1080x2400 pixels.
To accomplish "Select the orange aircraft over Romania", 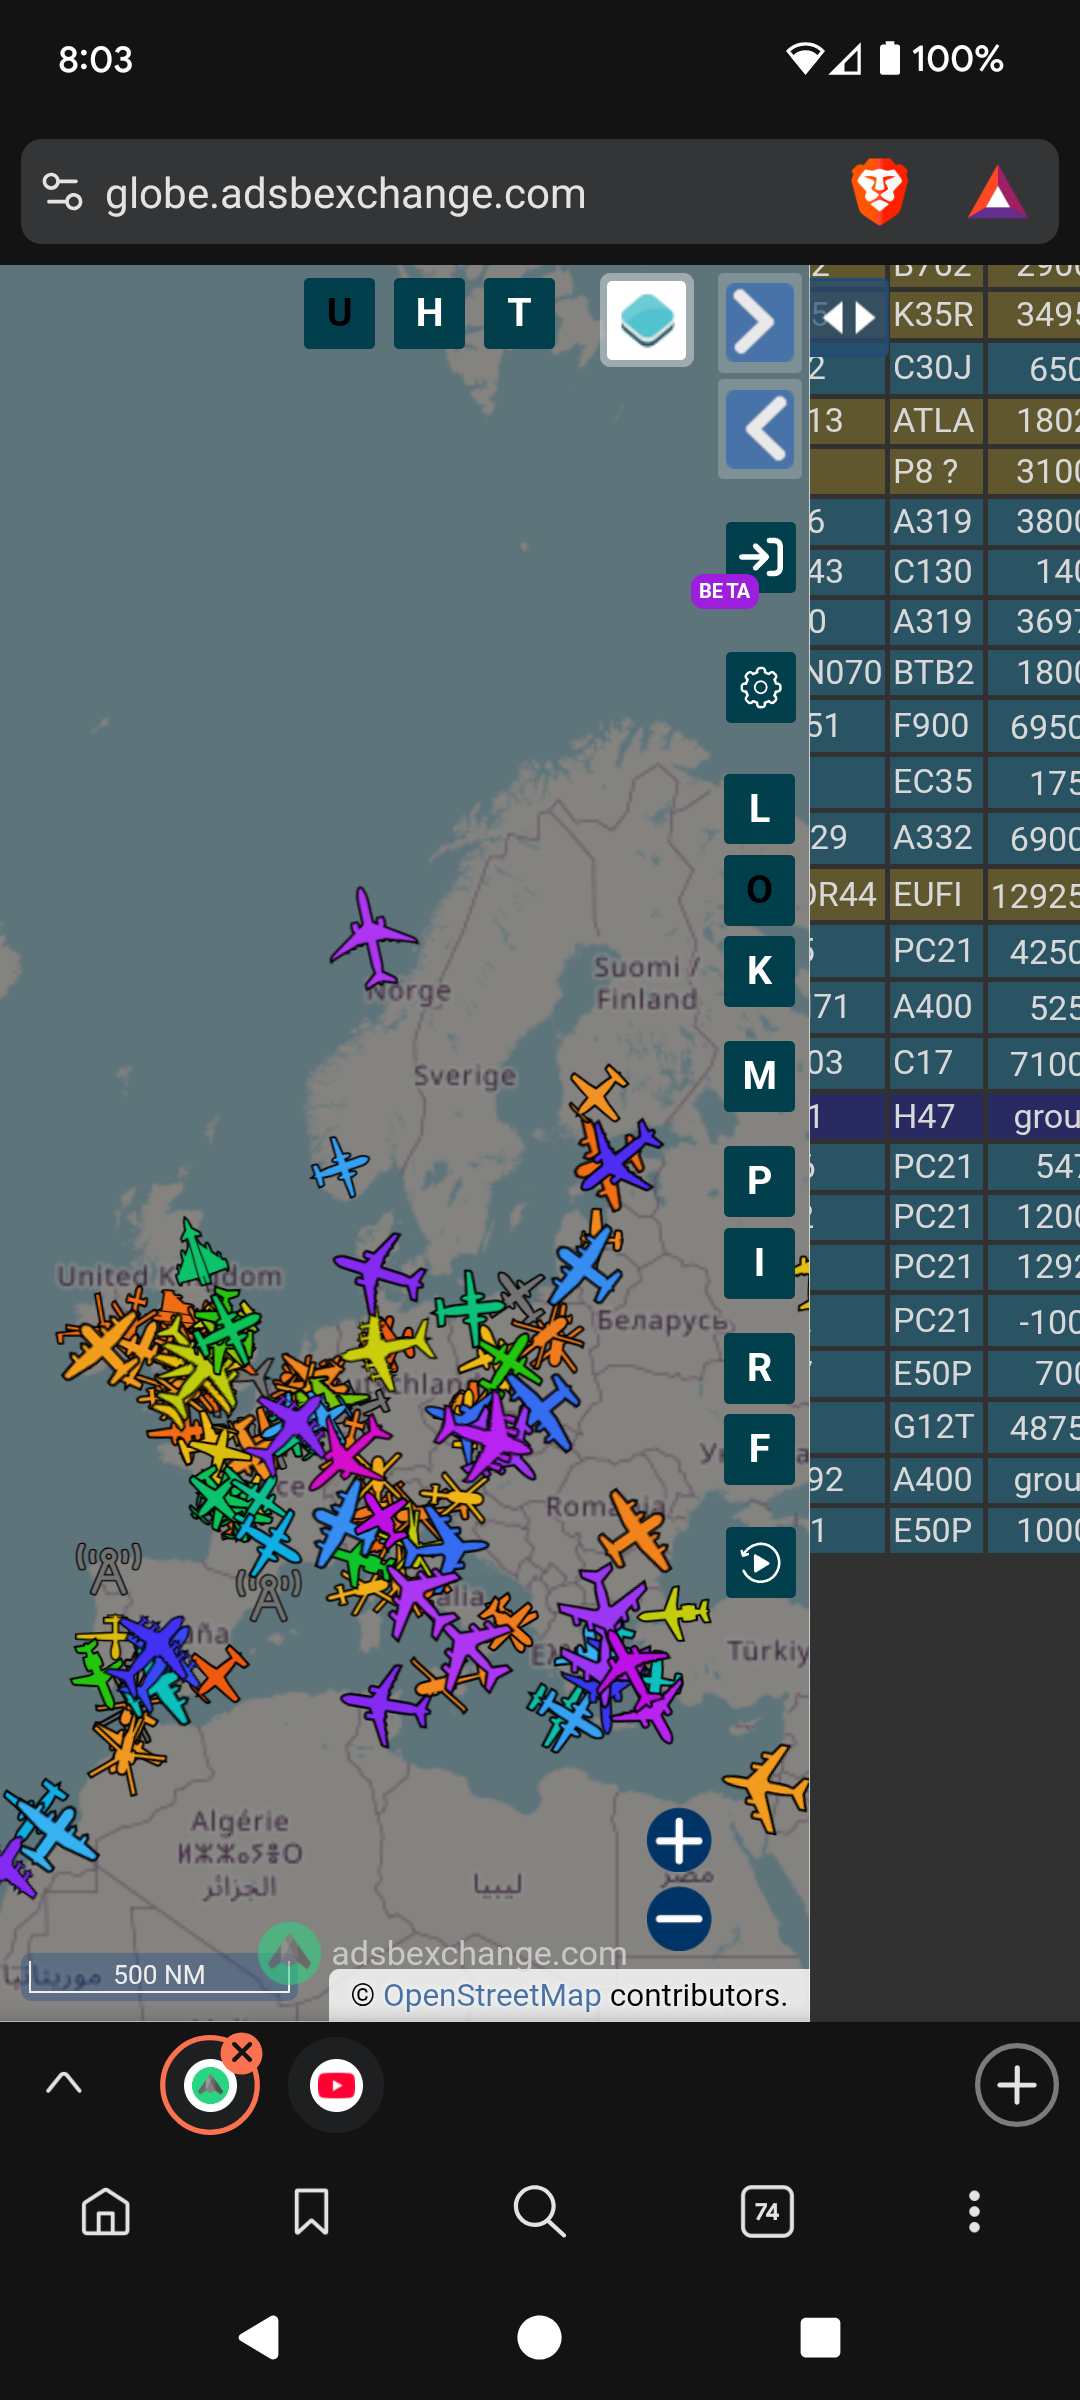I will pyautogui.click(x=637, y=1530).
